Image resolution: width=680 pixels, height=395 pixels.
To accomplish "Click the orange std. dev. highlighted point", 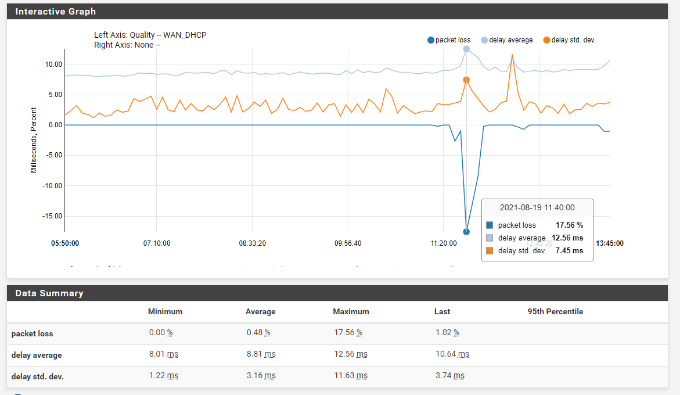I will (x=466, y=80).
